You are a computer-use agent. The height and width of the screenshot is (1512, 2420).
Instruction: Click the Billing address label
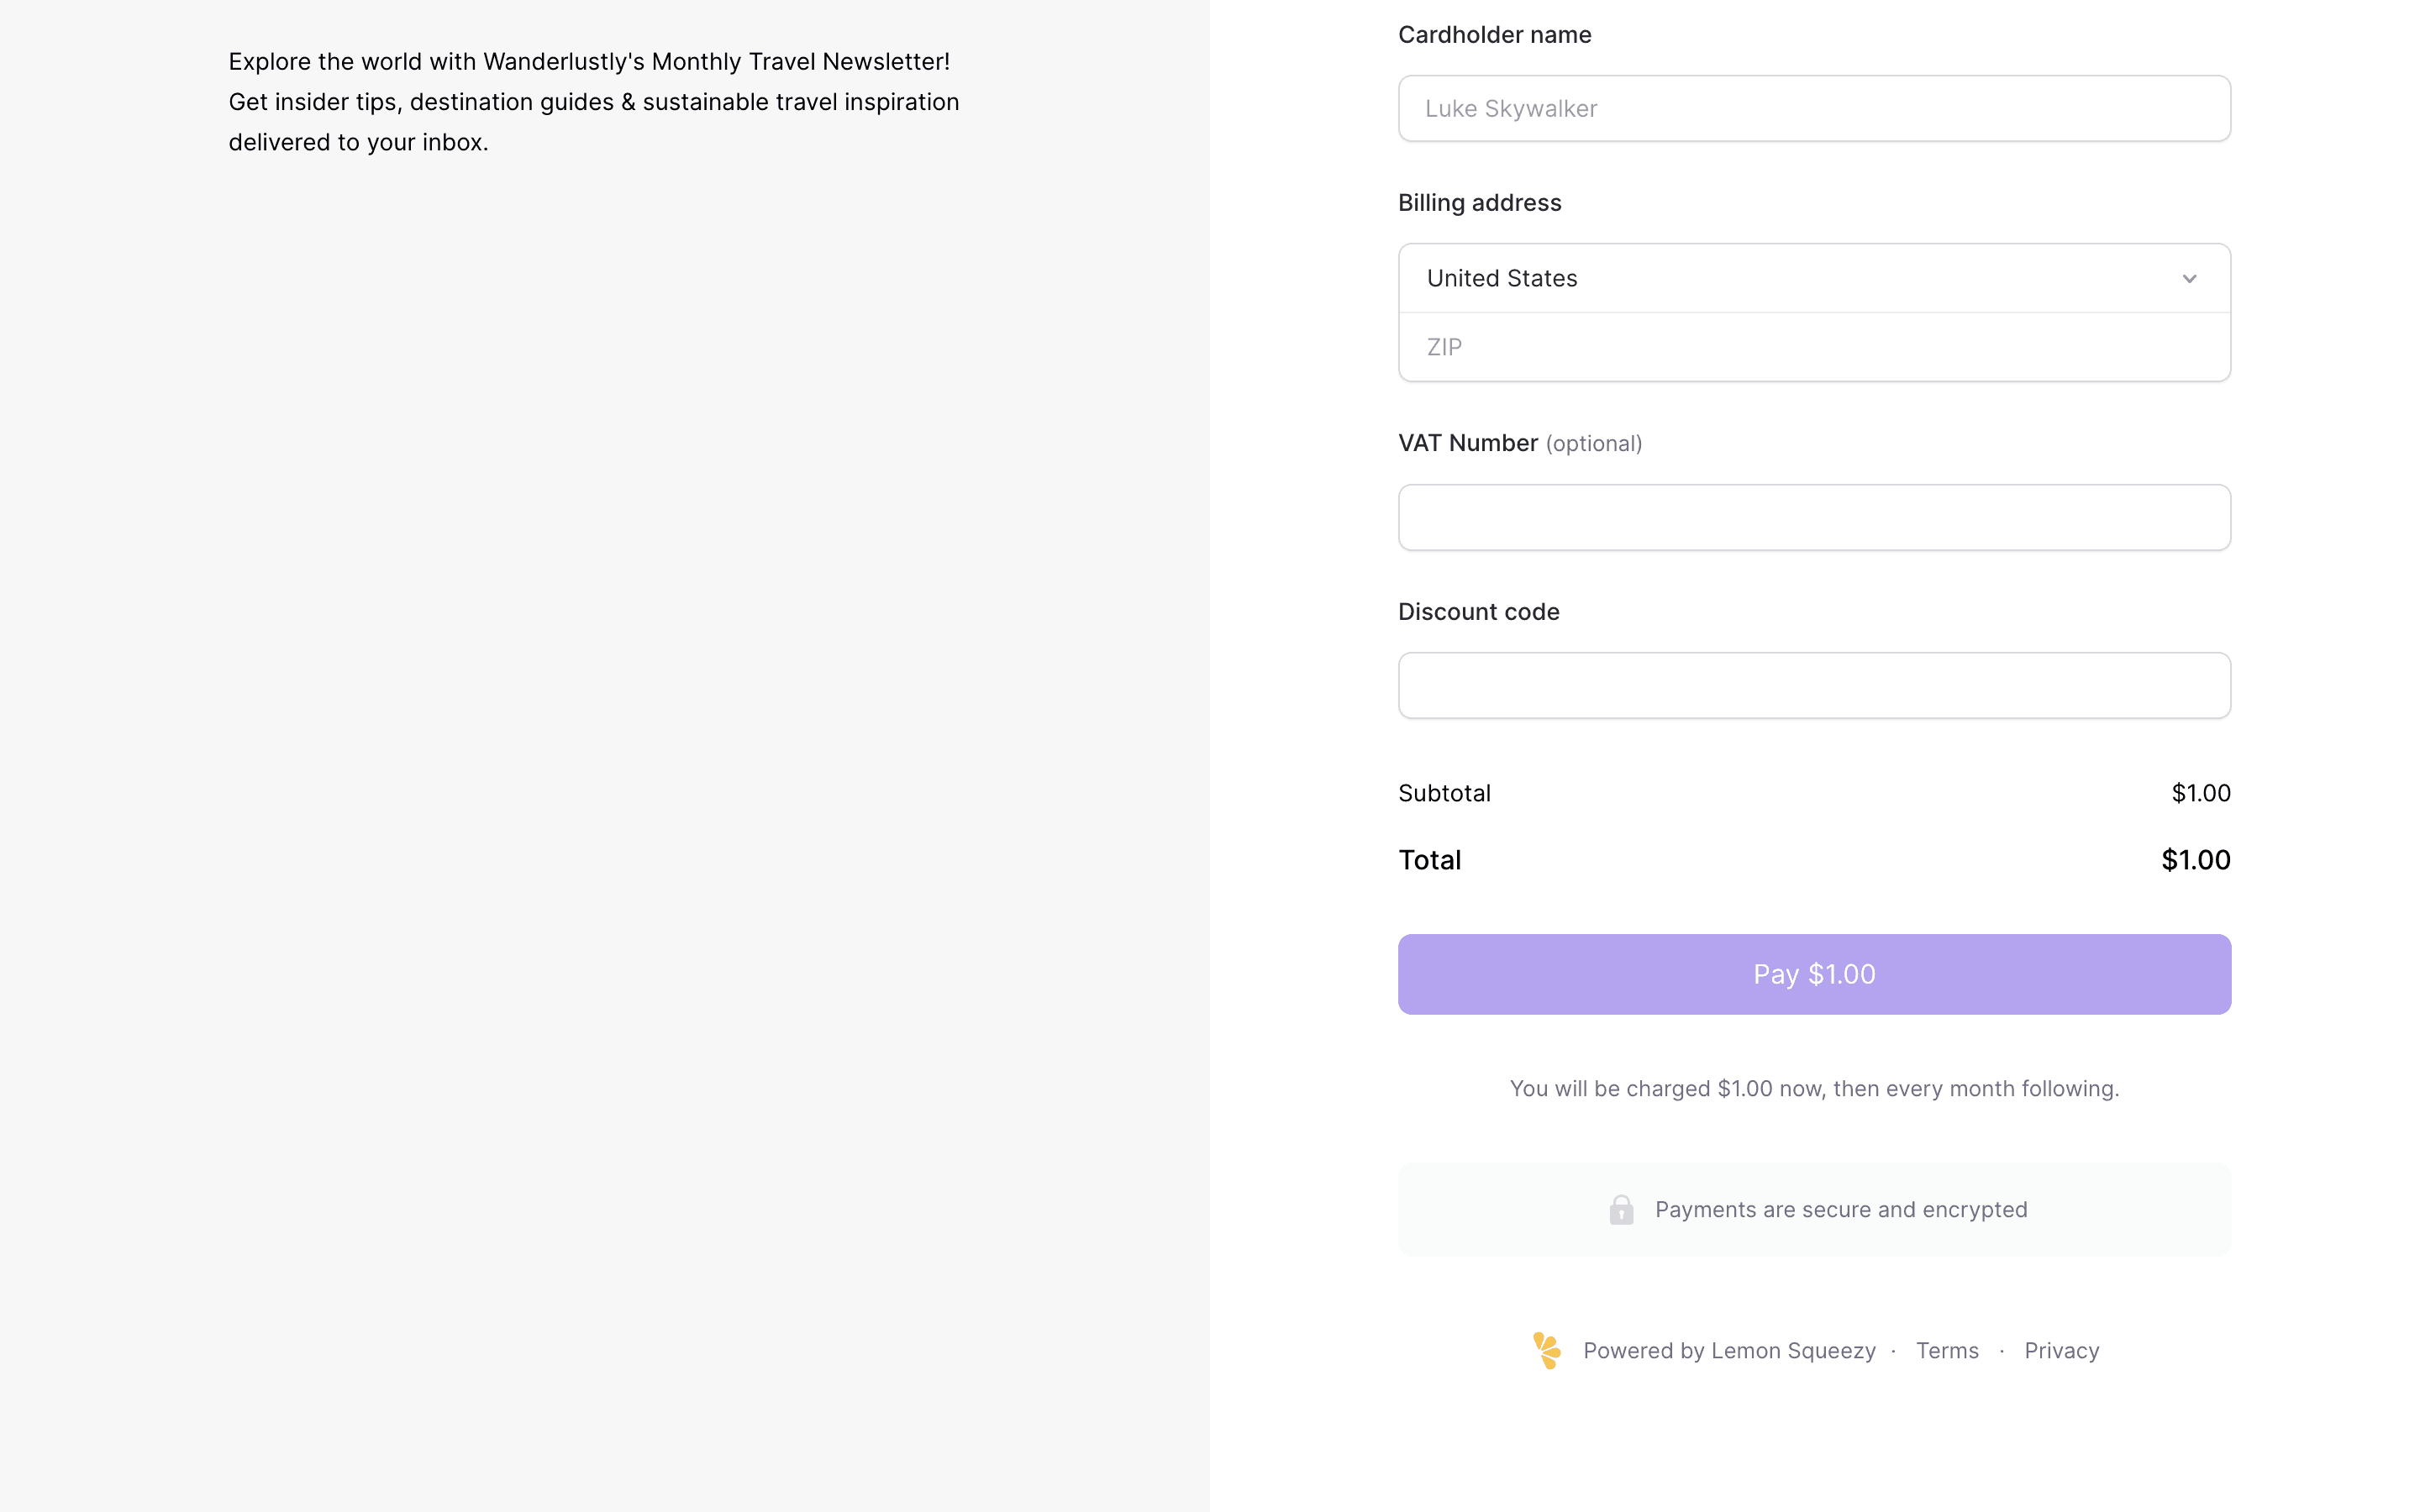tap(1479, 203)
